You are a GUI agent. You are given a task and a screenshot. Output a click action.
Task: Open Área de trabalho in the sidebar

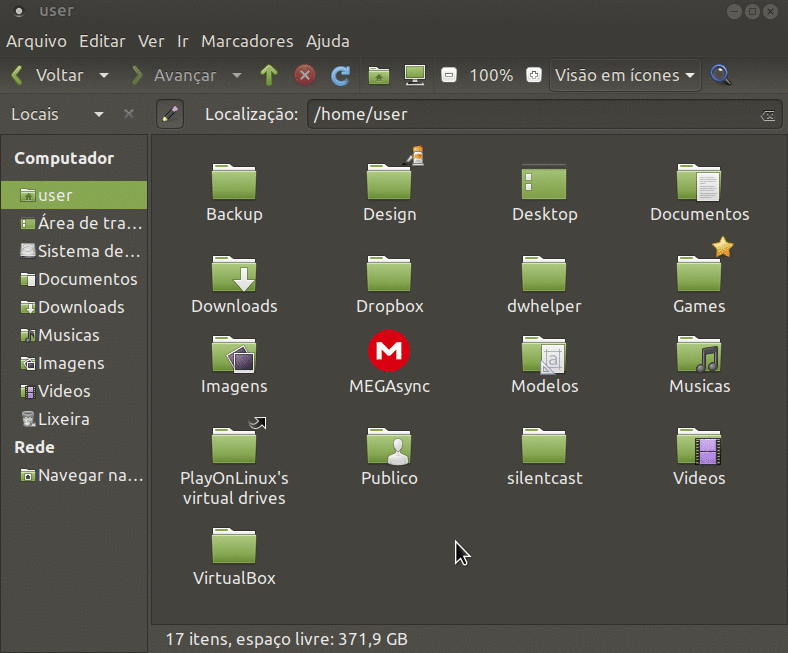pos(74,223)
